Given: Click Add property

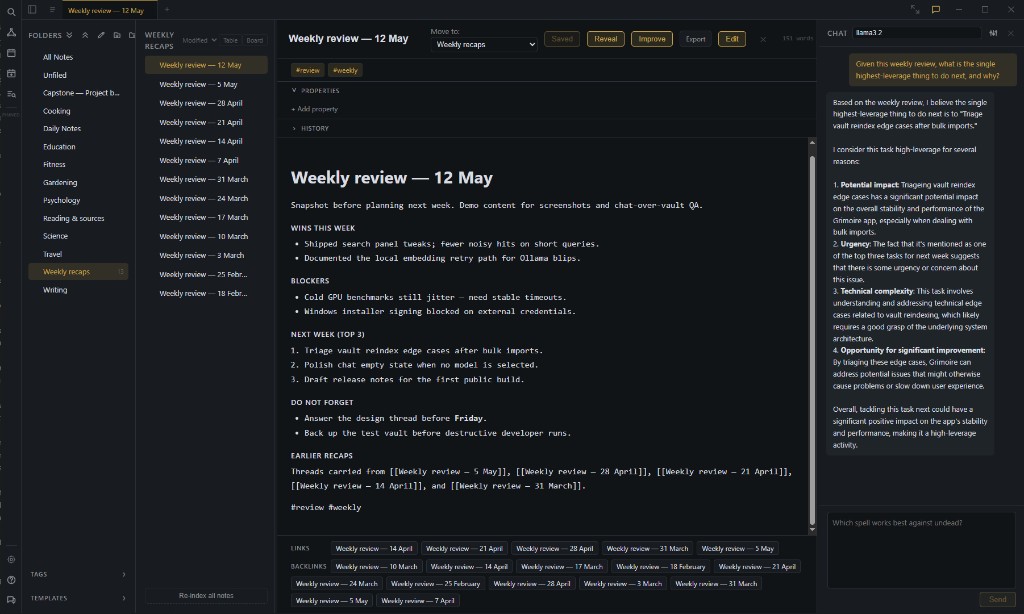Looking at the screenshot, I should [x=315, y=109].
